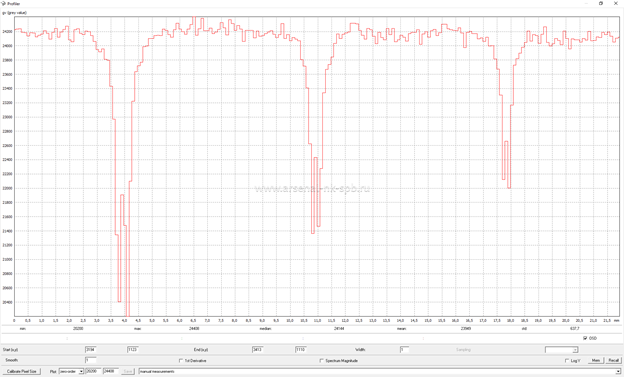This screenshot has width=624, height=377.
Task: Close the Profiler window
Action: click(x=616, y=3)
